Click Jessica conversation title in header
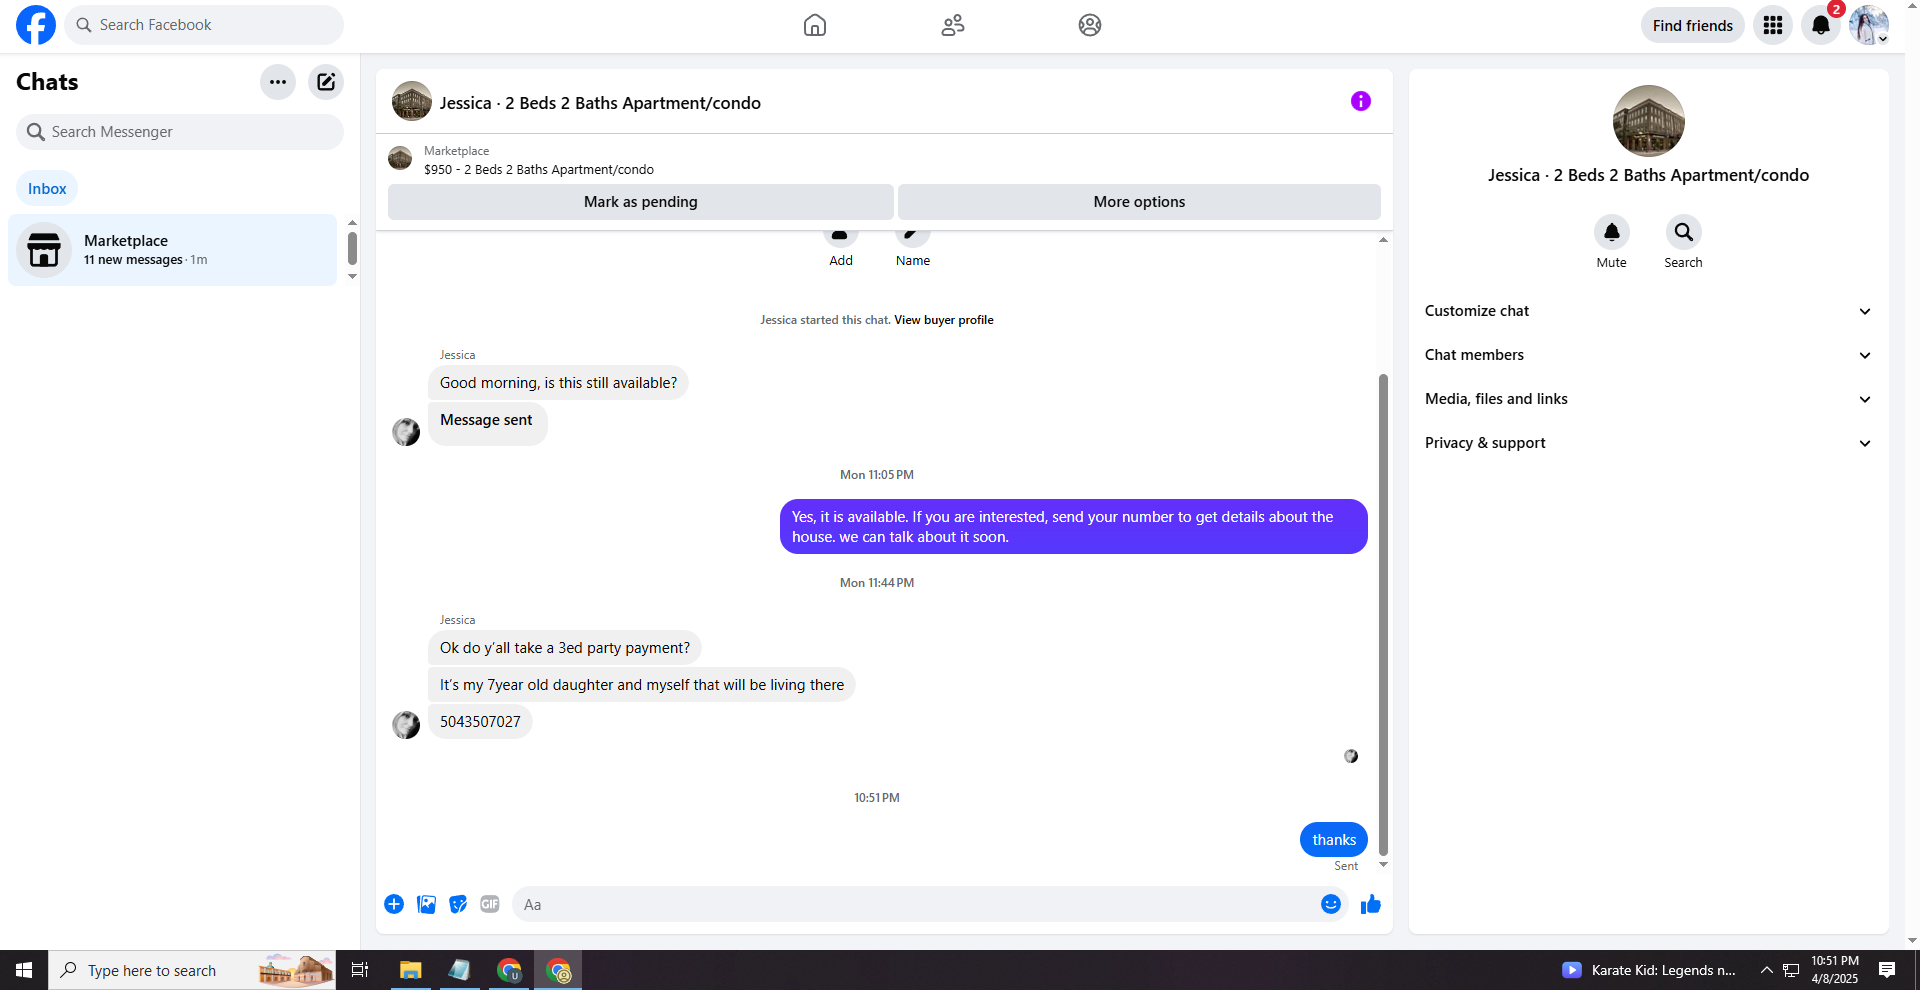The image size is (1920, 990). (600, 103)
